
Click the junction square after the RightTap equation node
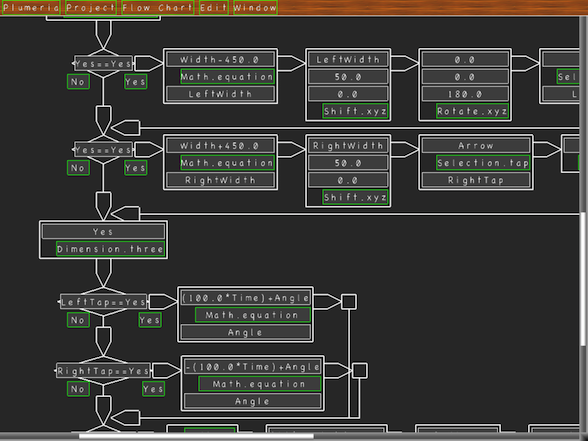(360, 371)
